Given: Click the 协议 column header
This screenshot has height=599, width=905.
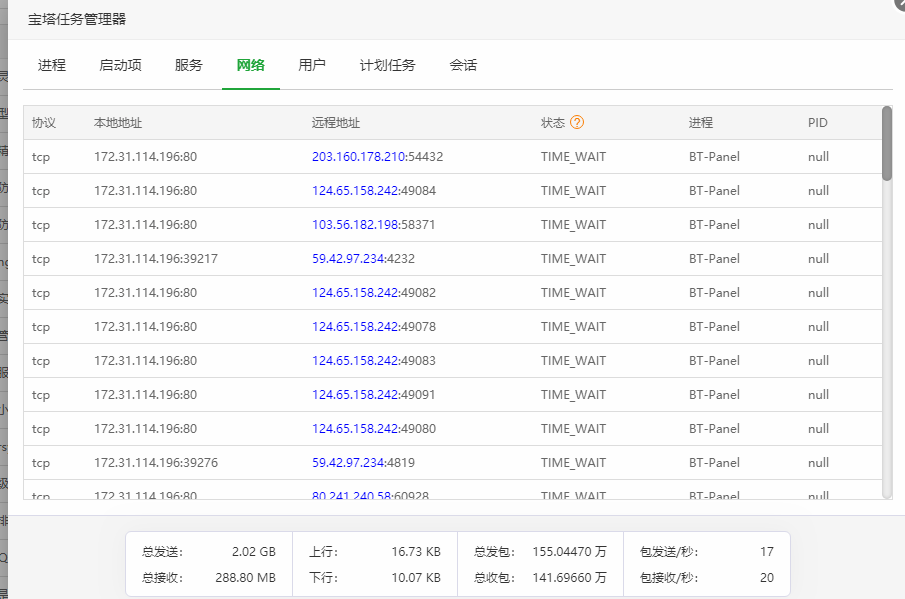Looking at the screenshot, I should pos(44,122).
